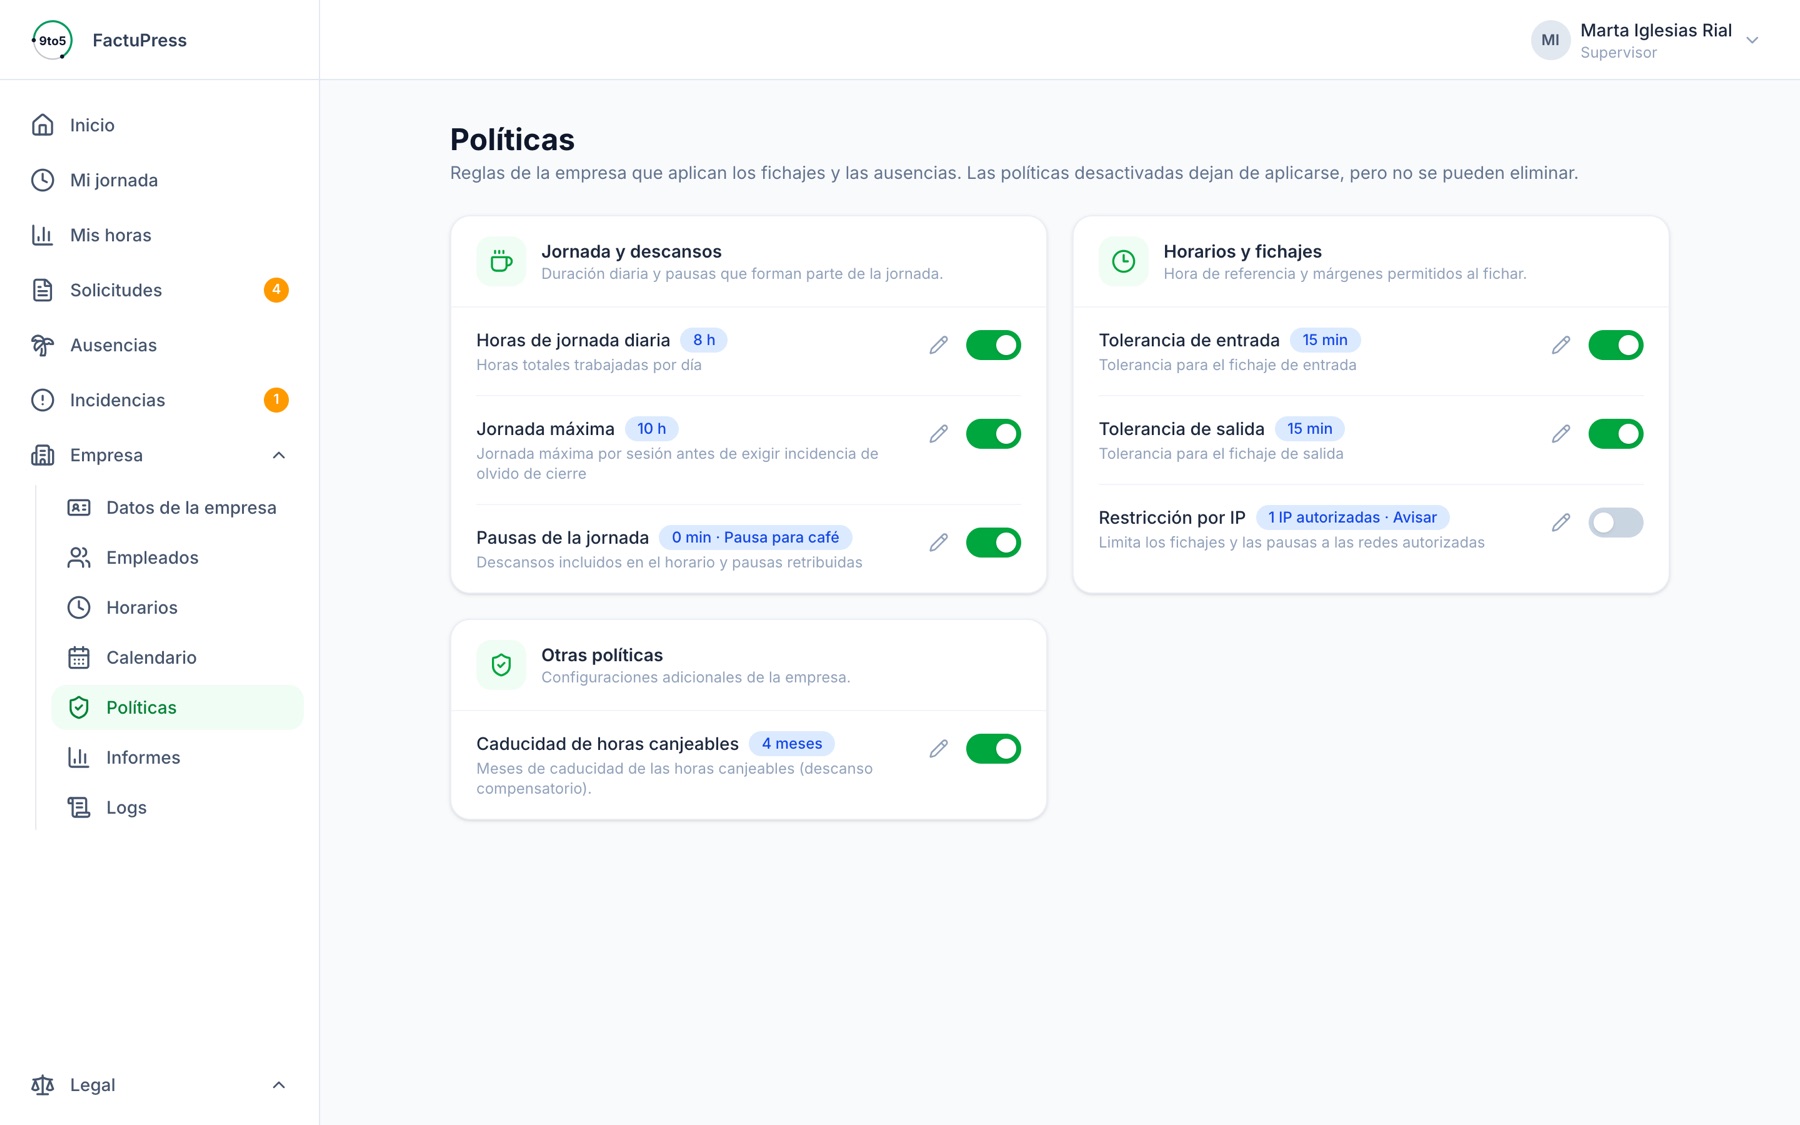Viewport: 1800px width, 1125px height.
Task: Enable the Restricción por IP toggle
Action: point(1616,523)
